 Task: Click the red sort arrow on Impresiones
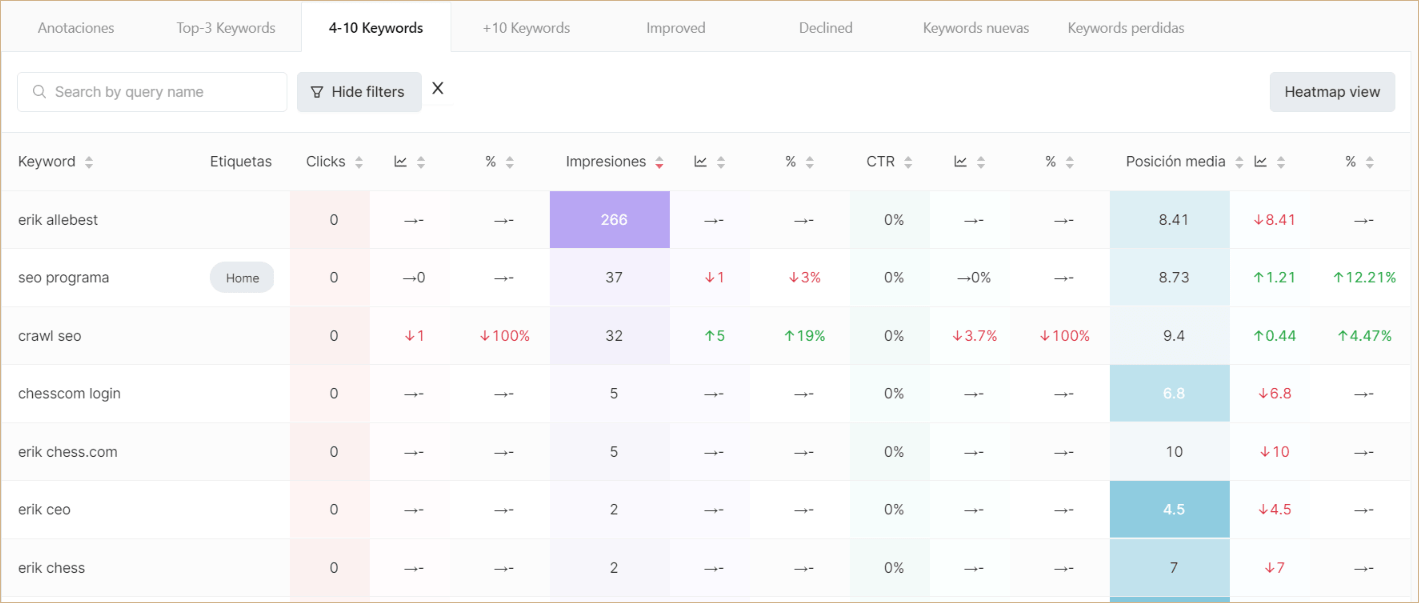(659, 161)
